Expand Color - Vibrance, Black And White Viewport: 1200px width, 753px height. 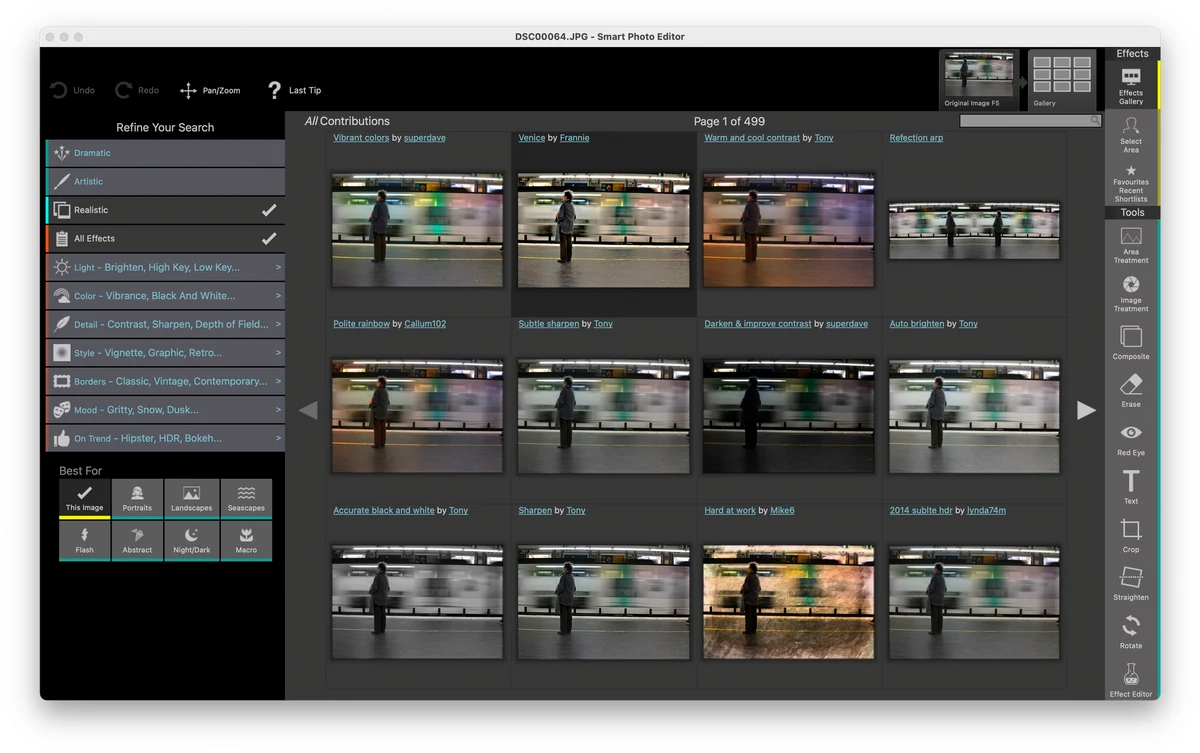pos(166,295)
